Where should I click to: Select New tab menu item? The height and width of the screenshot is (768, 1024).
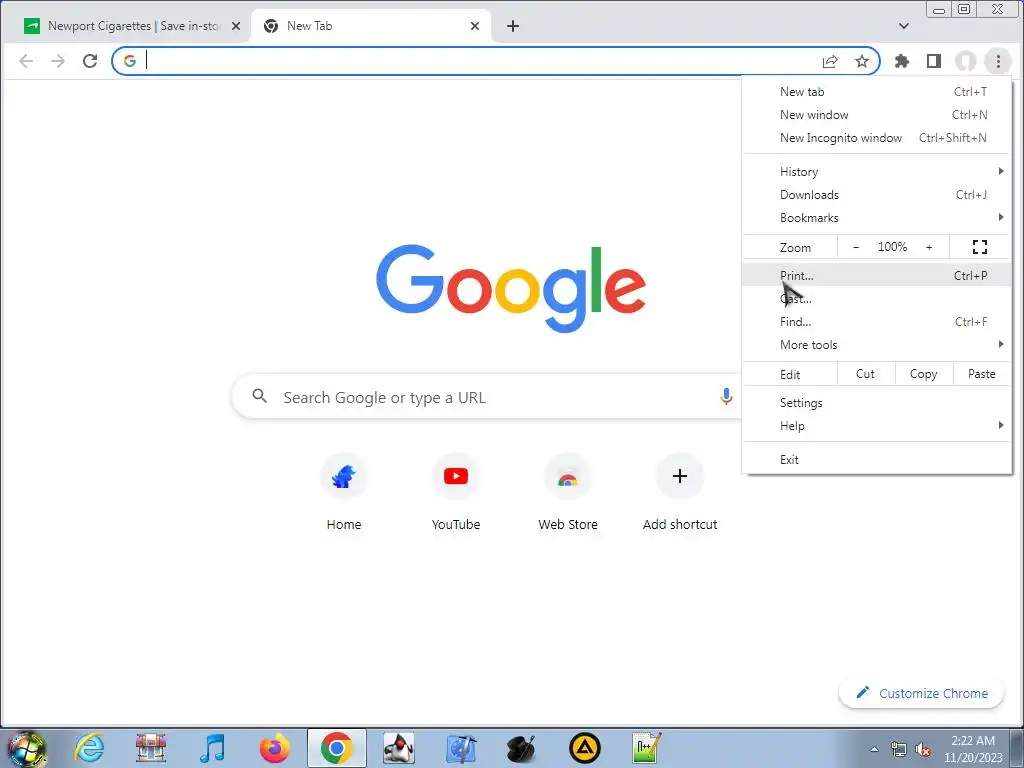pos(876,92)
